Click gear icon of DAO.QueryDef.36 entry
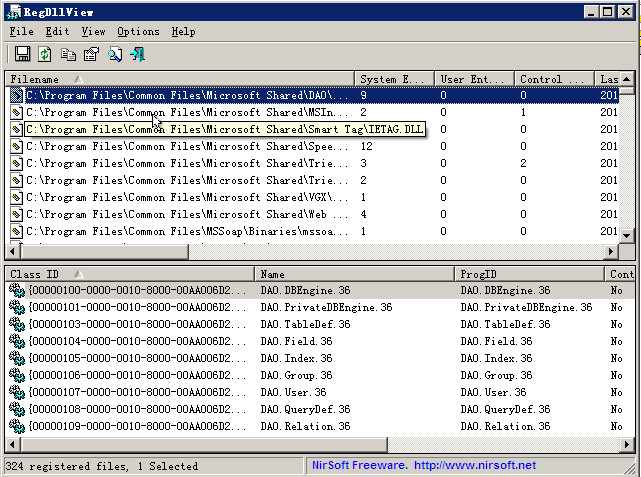Viewport: 641px width, 477px height. [17, 409]
